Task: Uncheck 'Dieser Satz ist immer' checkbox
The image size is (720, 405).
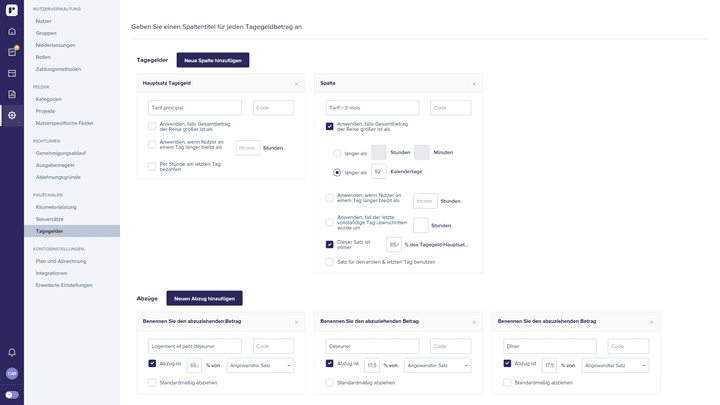Action: 330,244
